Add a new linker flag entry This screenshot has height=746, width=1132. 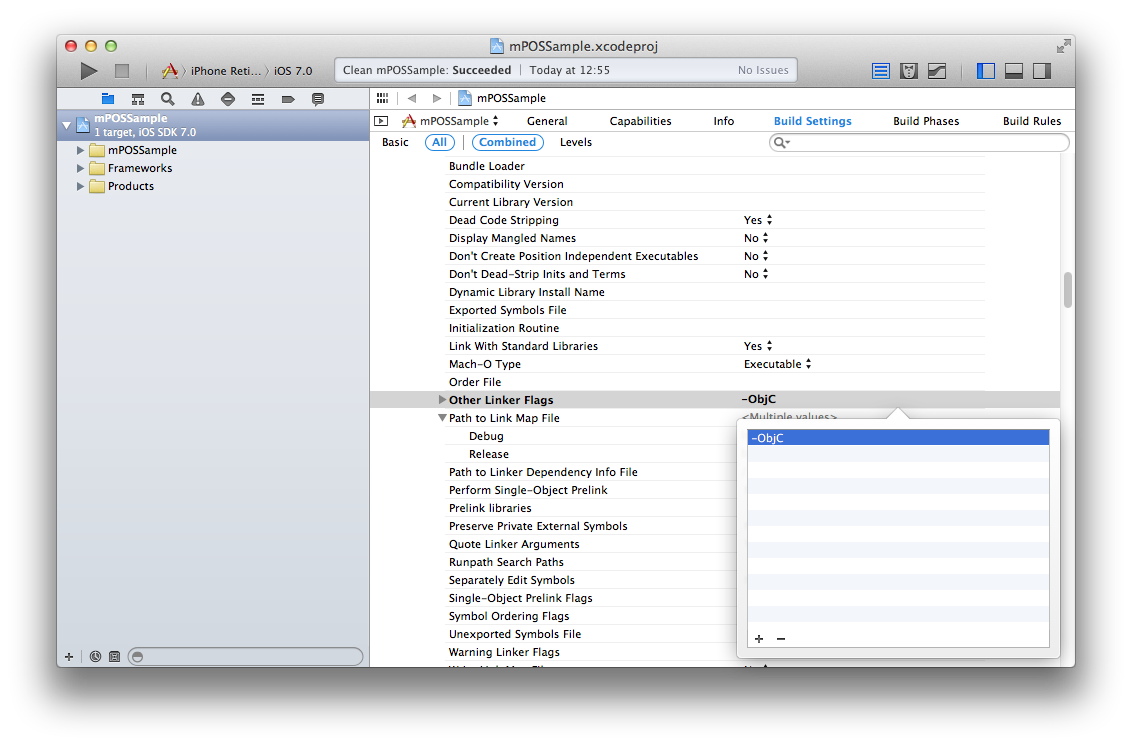point(759,638)
